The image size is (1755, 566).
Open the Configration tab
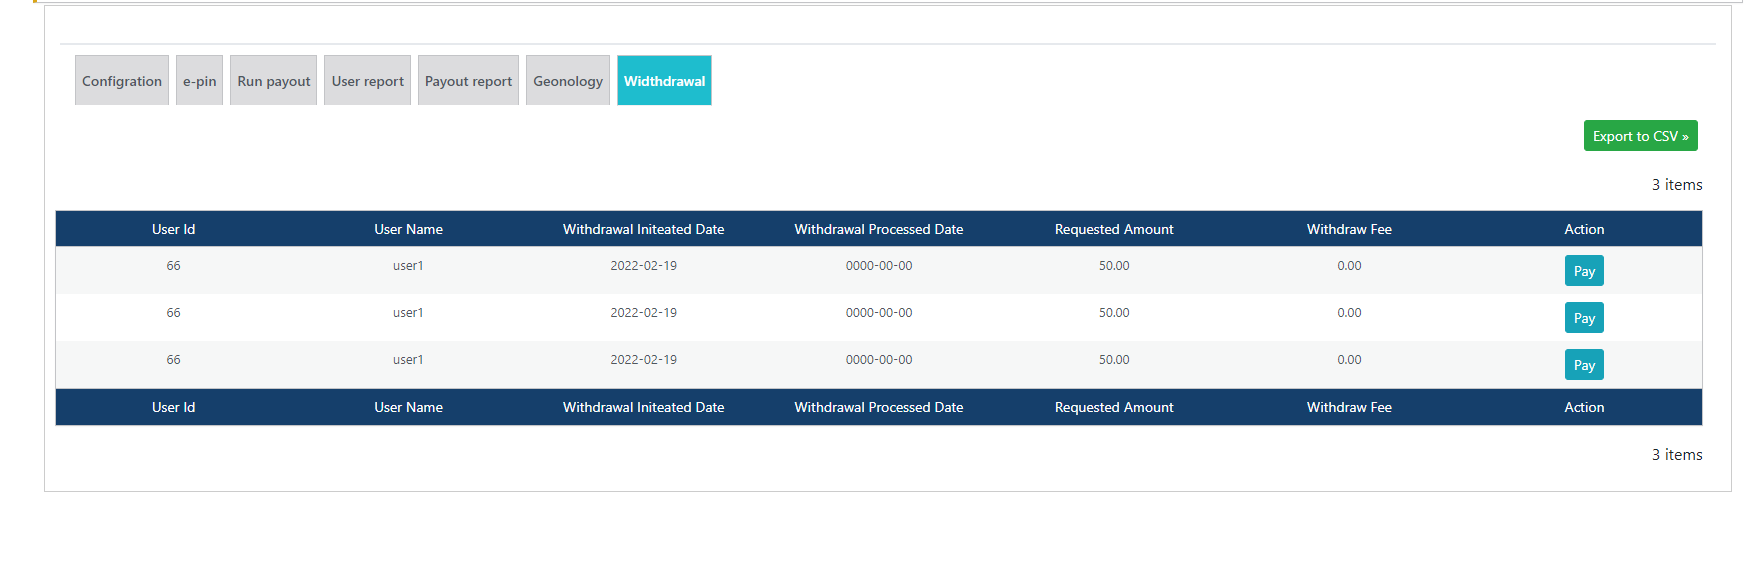click(122, 81)
